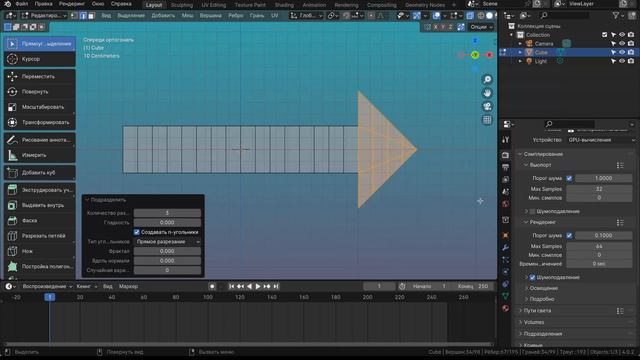Activate the Select Box tool
The height and width of the screenshot is (360, 640).
pyautogui.click(x=40, y=44)
